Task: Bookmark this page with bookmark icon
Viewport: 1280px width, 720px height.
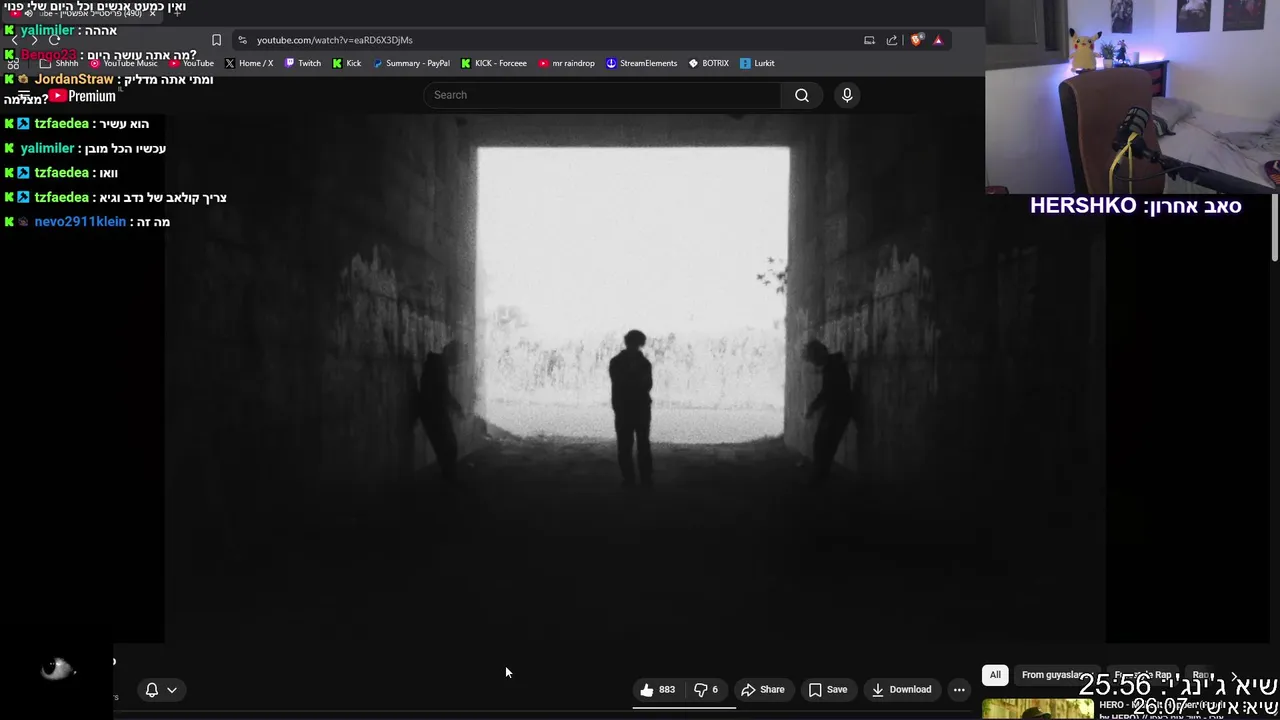Action: (216, 40)
